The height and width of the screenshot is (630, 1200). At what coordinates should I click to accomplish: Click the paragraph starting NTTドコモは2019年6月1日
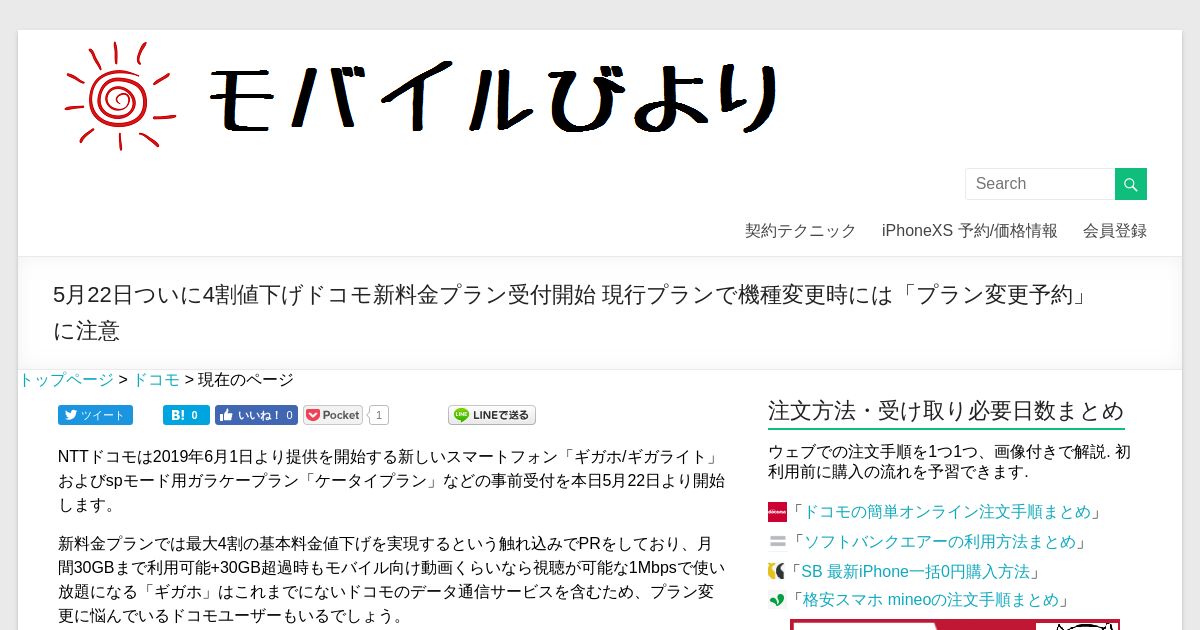coord(392,481)
